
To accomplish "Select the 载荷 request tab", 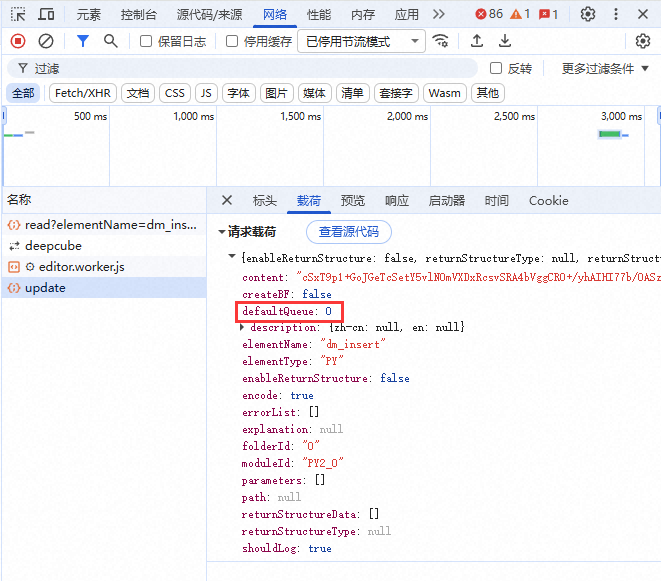I will pyautogui.click(x=309, y=201).
